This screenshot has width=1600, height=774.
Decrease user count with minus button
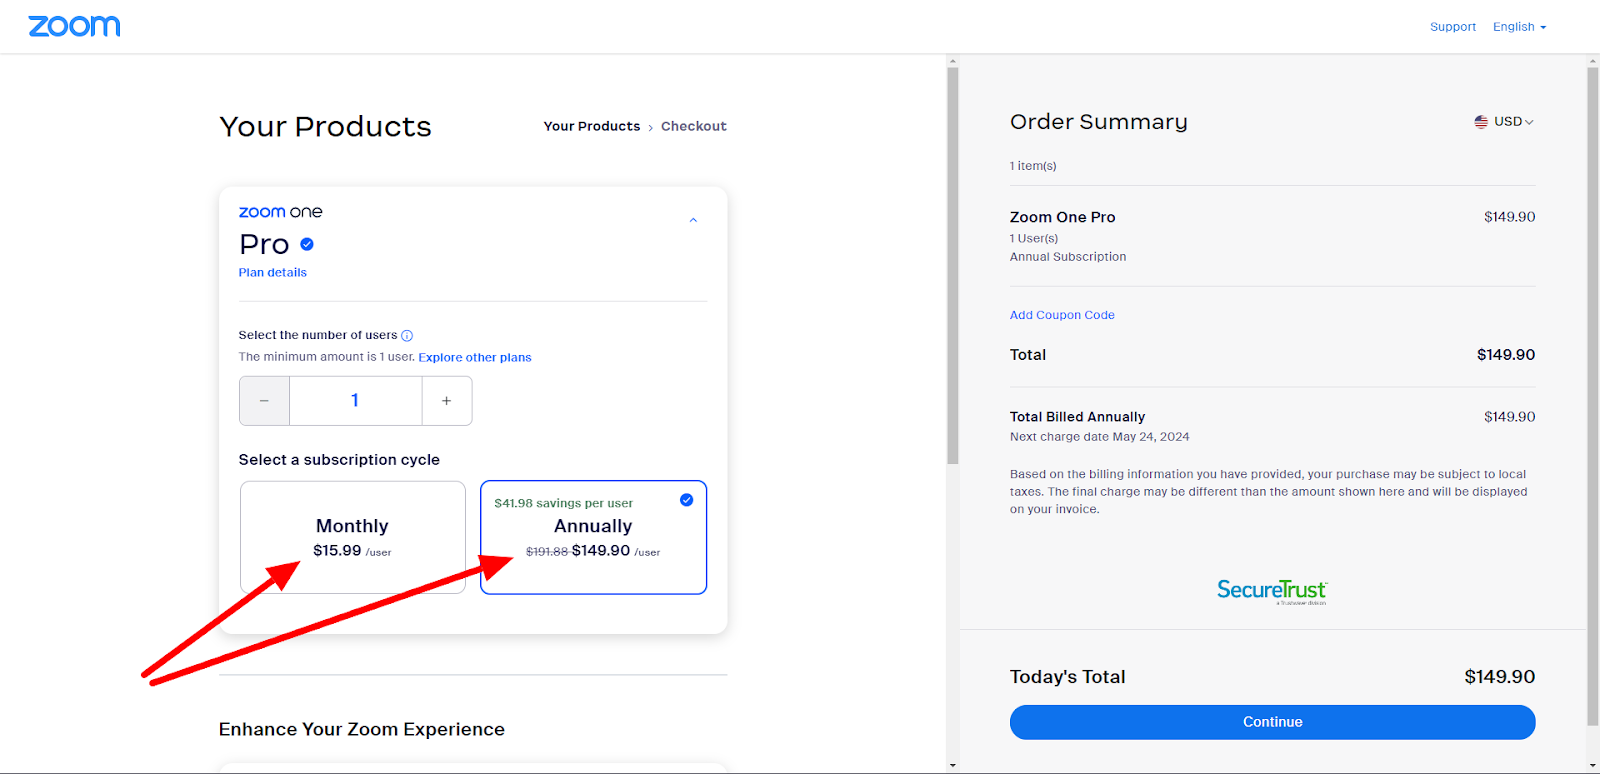[x=264, y=401]
